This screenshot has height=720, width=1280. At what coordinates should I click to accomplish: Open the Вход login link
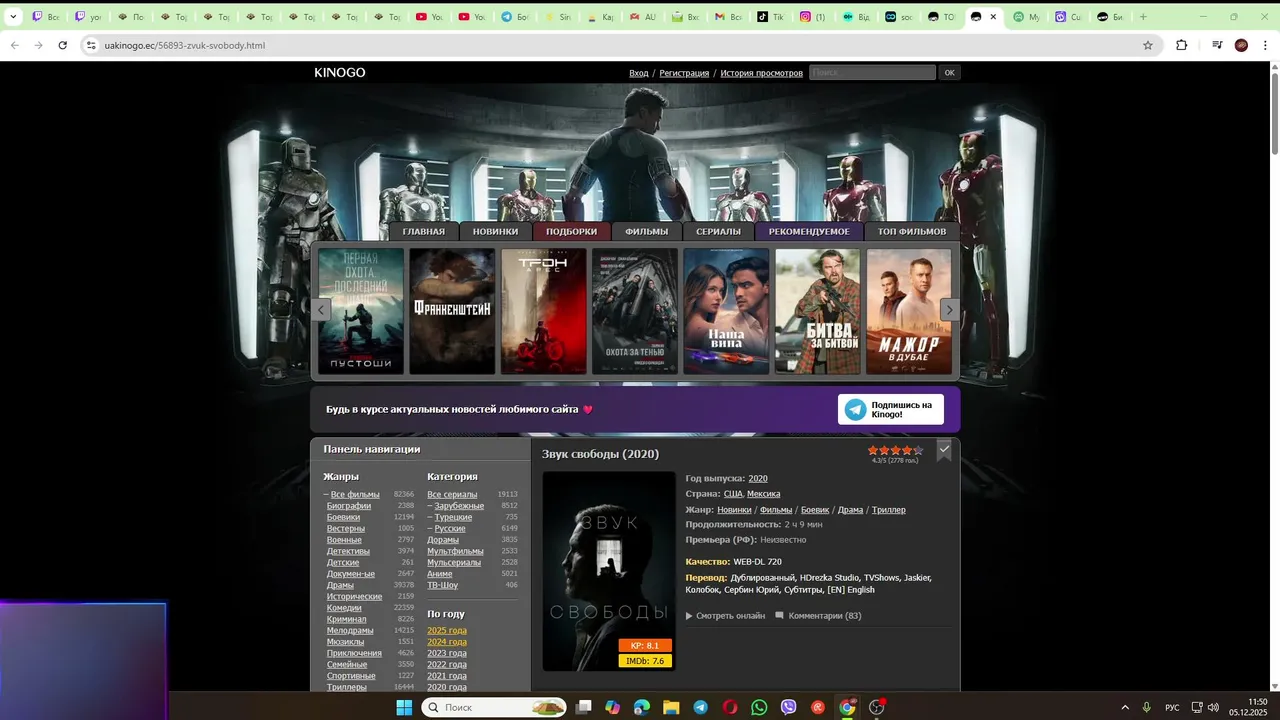click(639, 73)
